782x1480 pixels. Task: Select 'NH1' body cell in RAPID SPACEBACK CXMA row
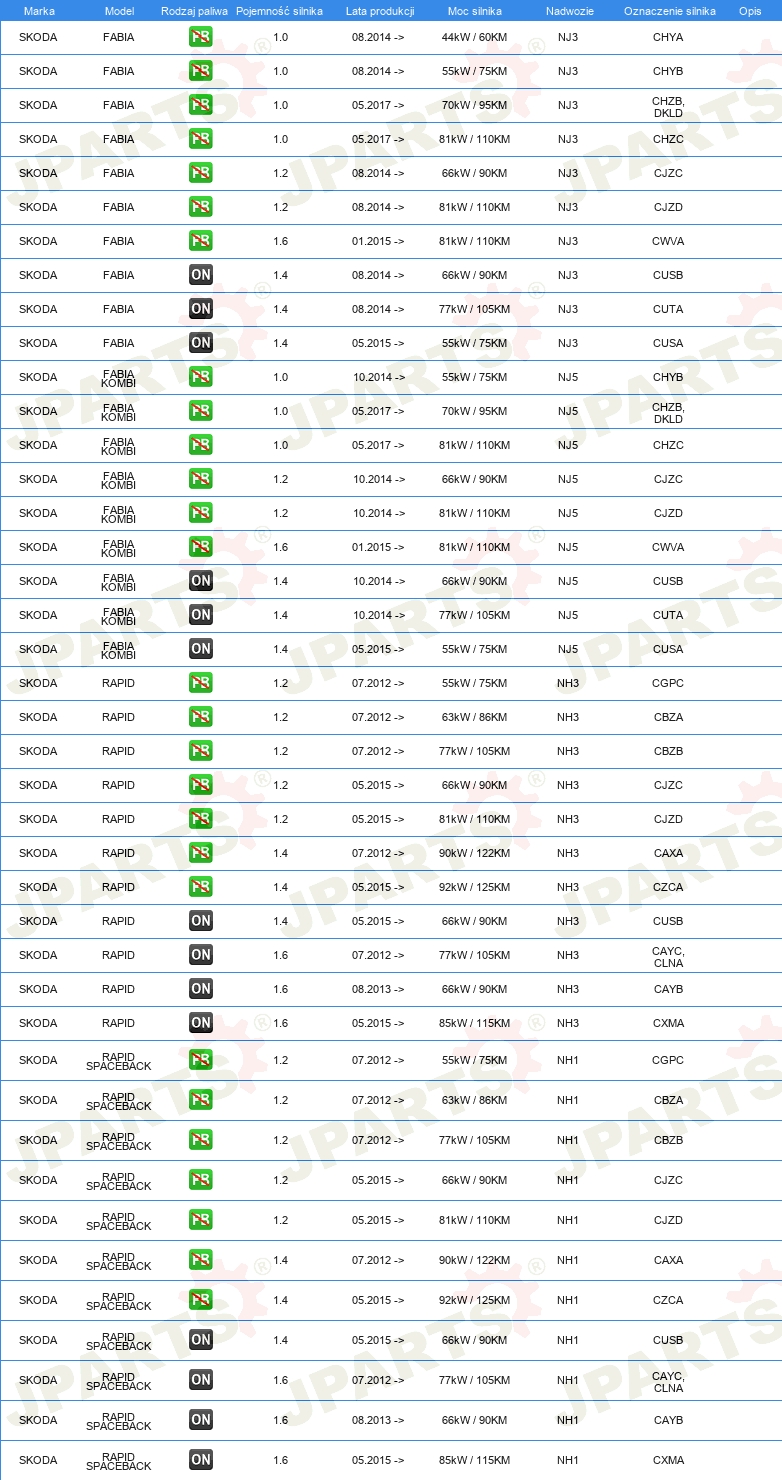click(568, 1460)
